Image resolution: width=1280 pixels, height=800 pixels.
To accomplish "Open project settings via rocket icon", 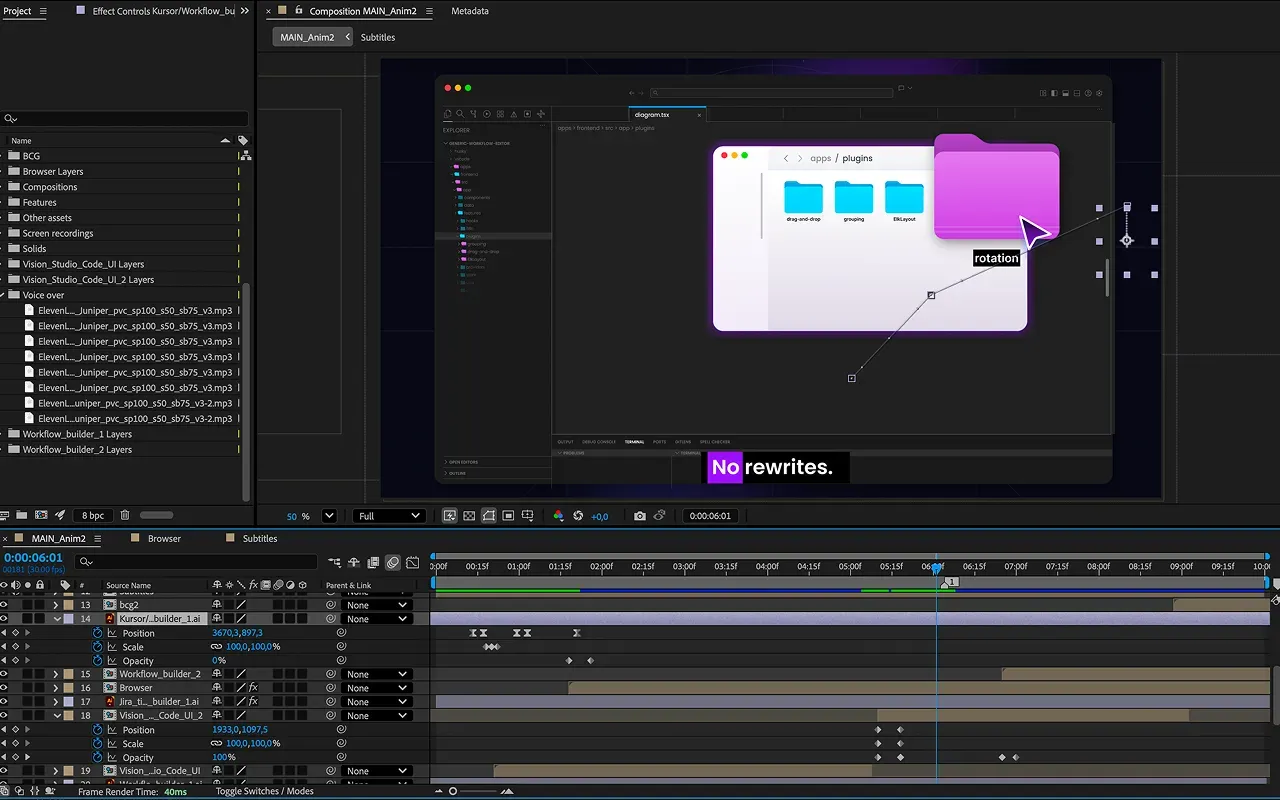I will pyautogui.click(x=60, y=515).
